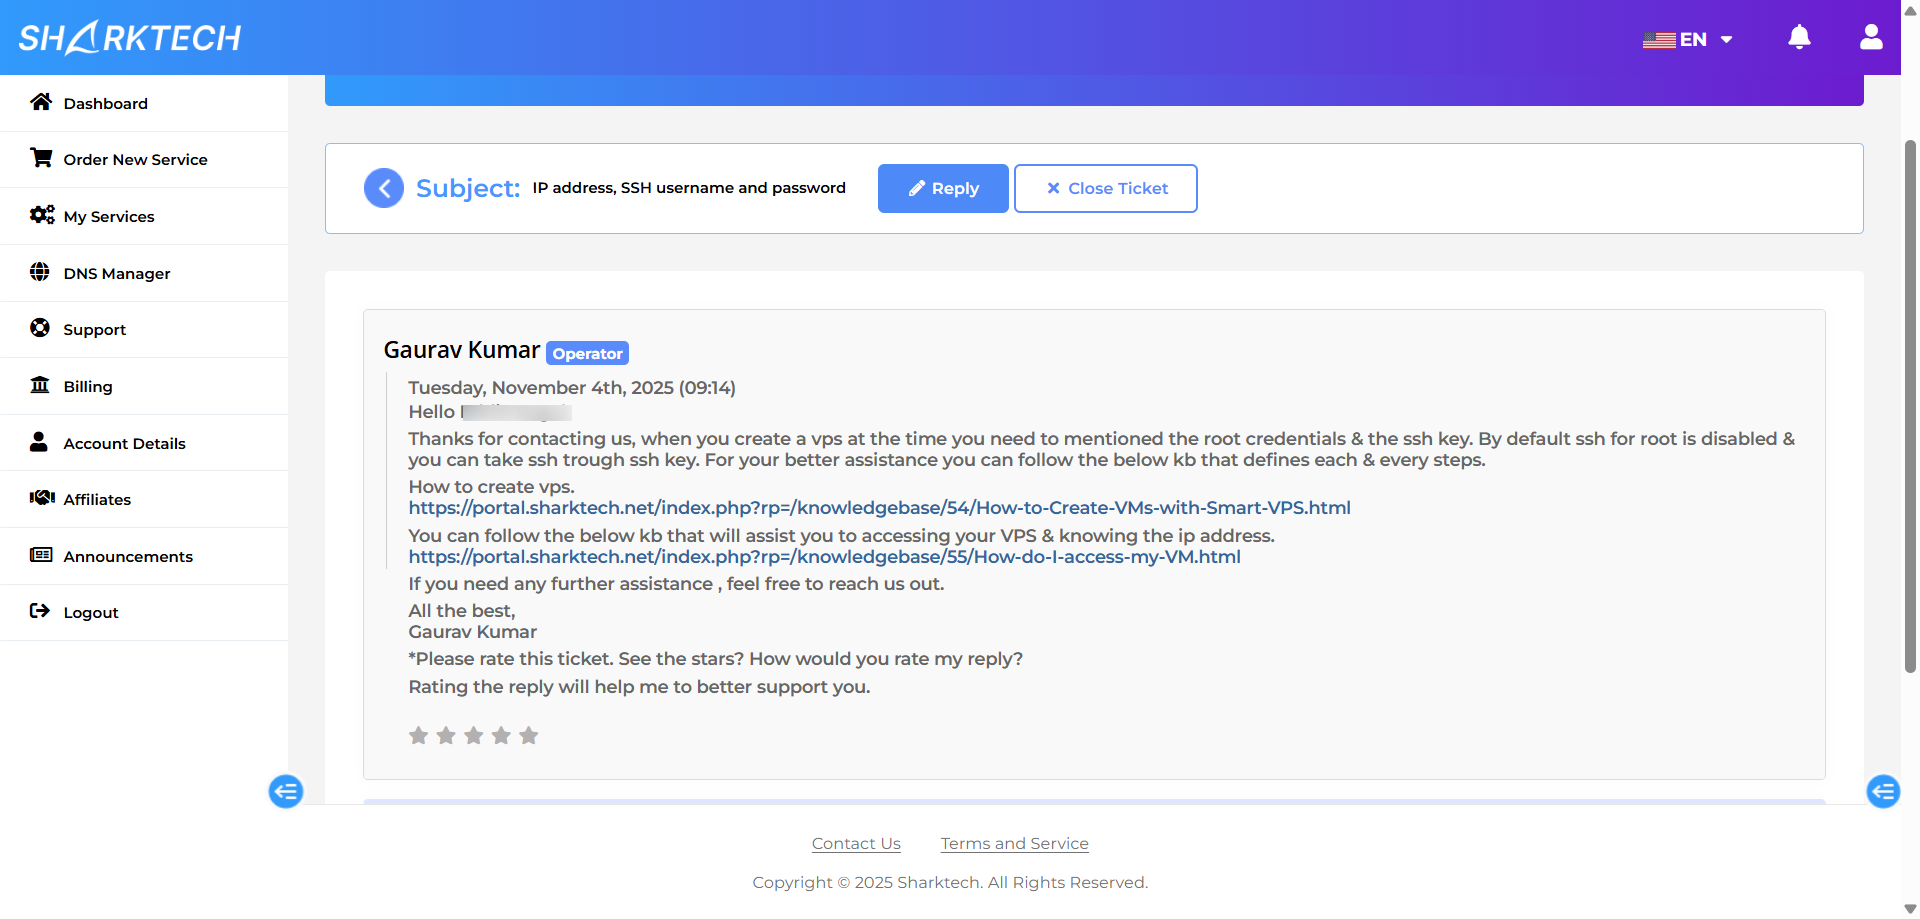Viewport: 1920px width, 919px height.
Task: Click the Dashboard home icon
Action: (41, 102)
